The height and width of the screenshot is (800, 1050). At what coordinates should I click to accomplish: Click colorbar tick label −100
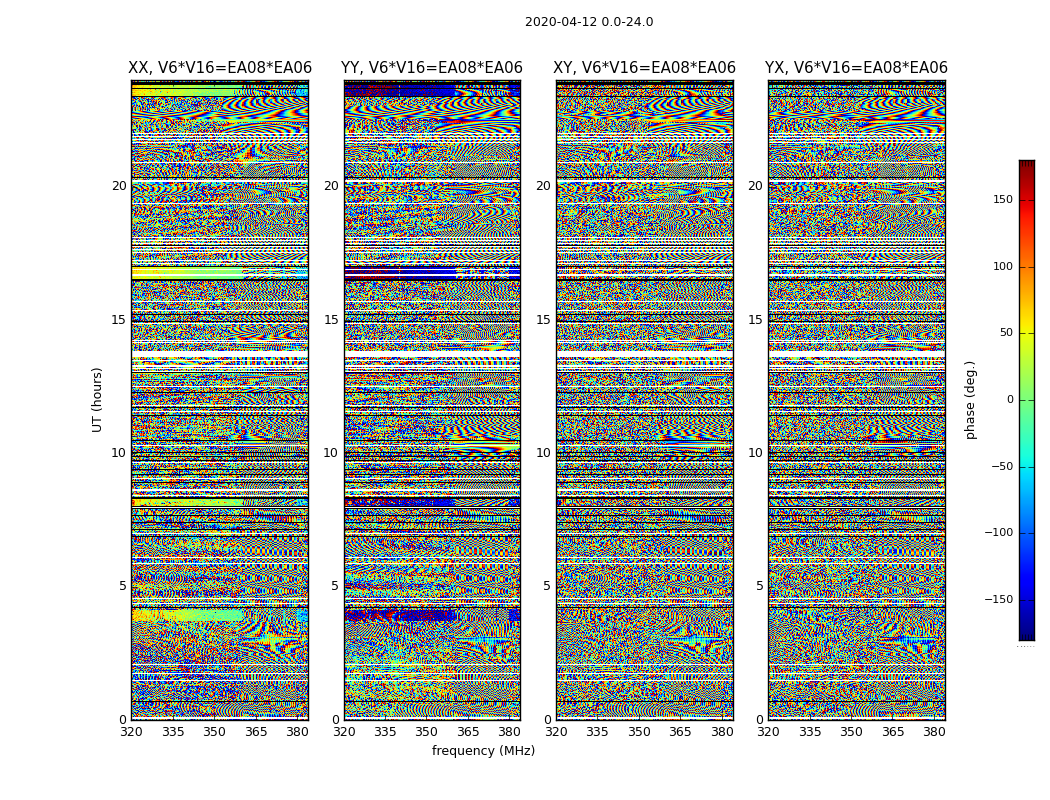pyautogui.click(x=998, y=532)
